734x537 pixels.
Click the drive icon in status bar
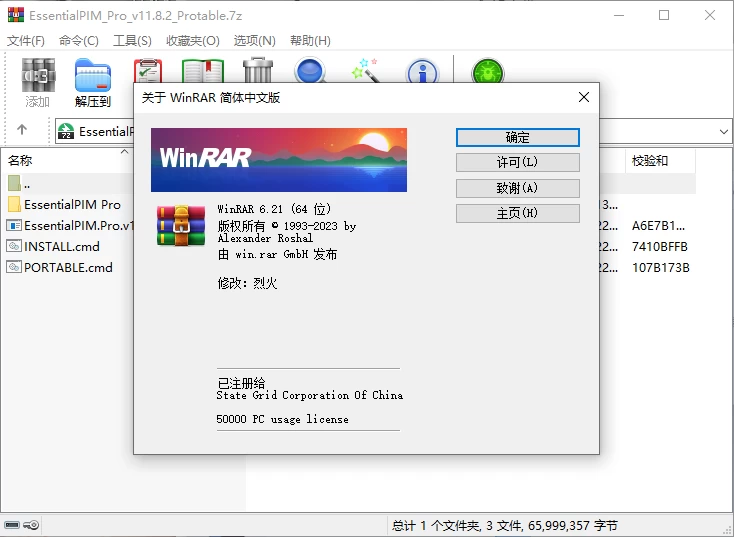12,525
